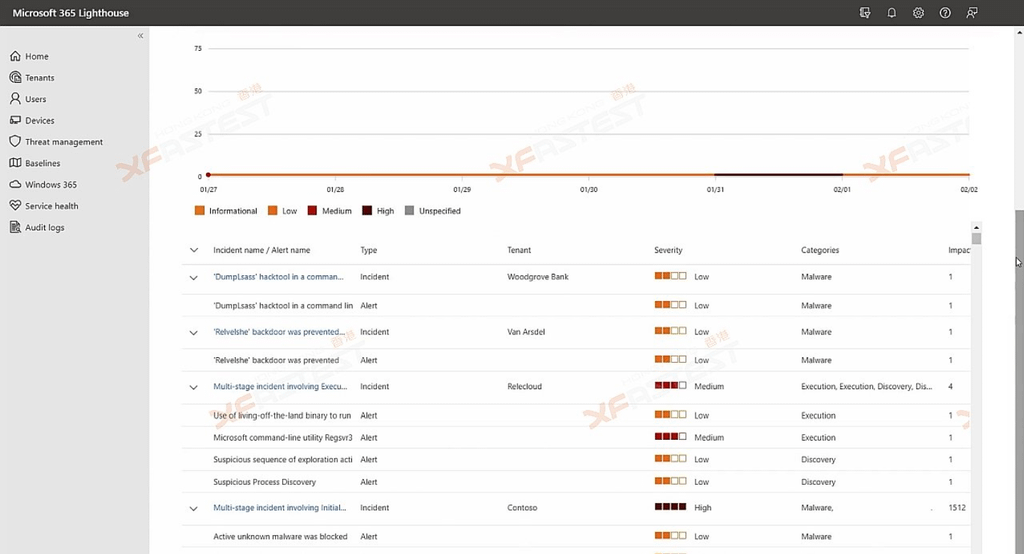Open the help question mark icon
This screenshot has height=554, width=1024.
tap(945, 12)
